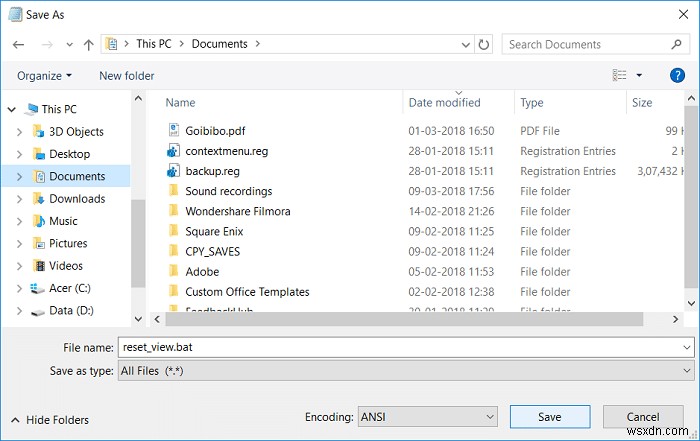The image size is (700, 441).
Task: Toggle Hide Folders panel
Action: tap(48, 420)
